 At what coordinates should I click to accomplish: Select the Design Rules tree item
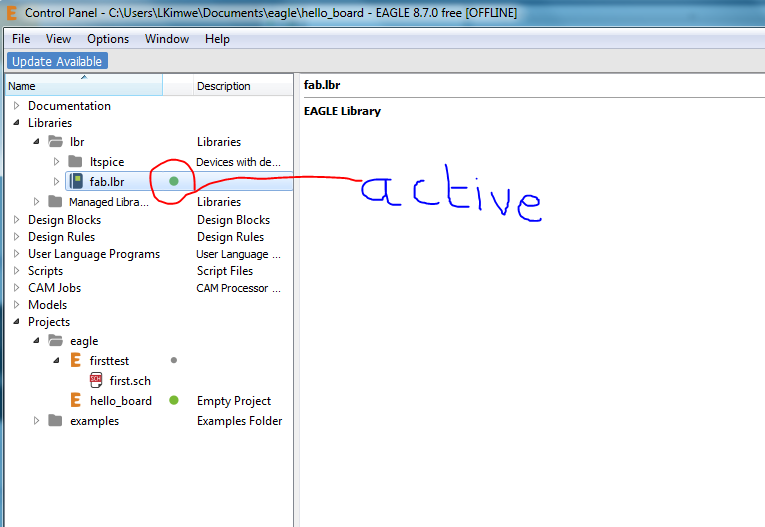61,237
